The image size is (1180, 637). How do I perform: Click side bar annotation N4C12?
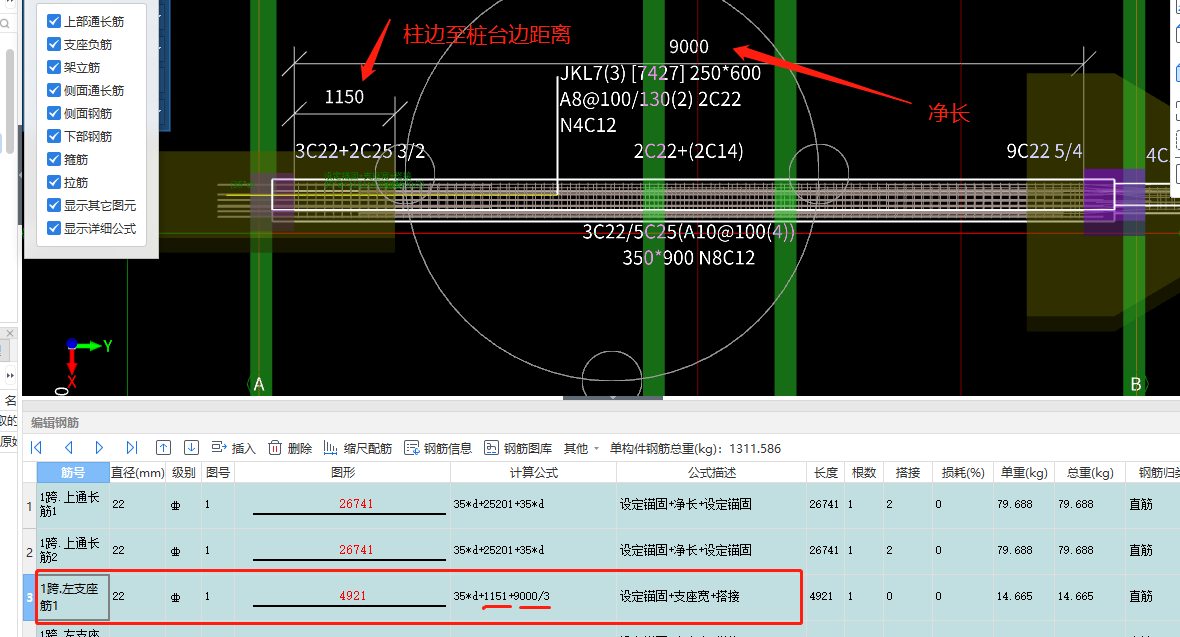coord(588,125)
